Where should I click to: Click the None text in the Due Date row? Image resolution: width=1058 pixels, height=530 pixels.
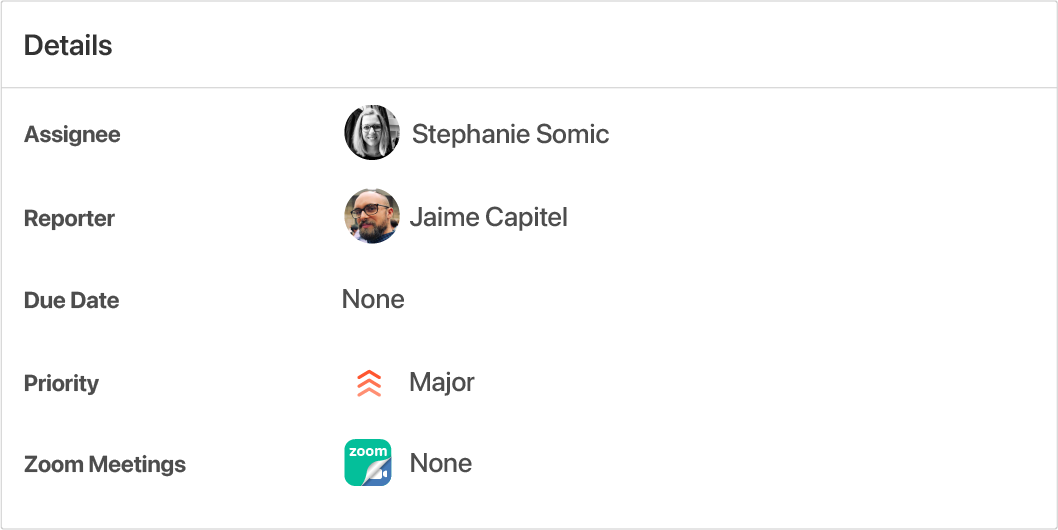(x=373, y=299)
